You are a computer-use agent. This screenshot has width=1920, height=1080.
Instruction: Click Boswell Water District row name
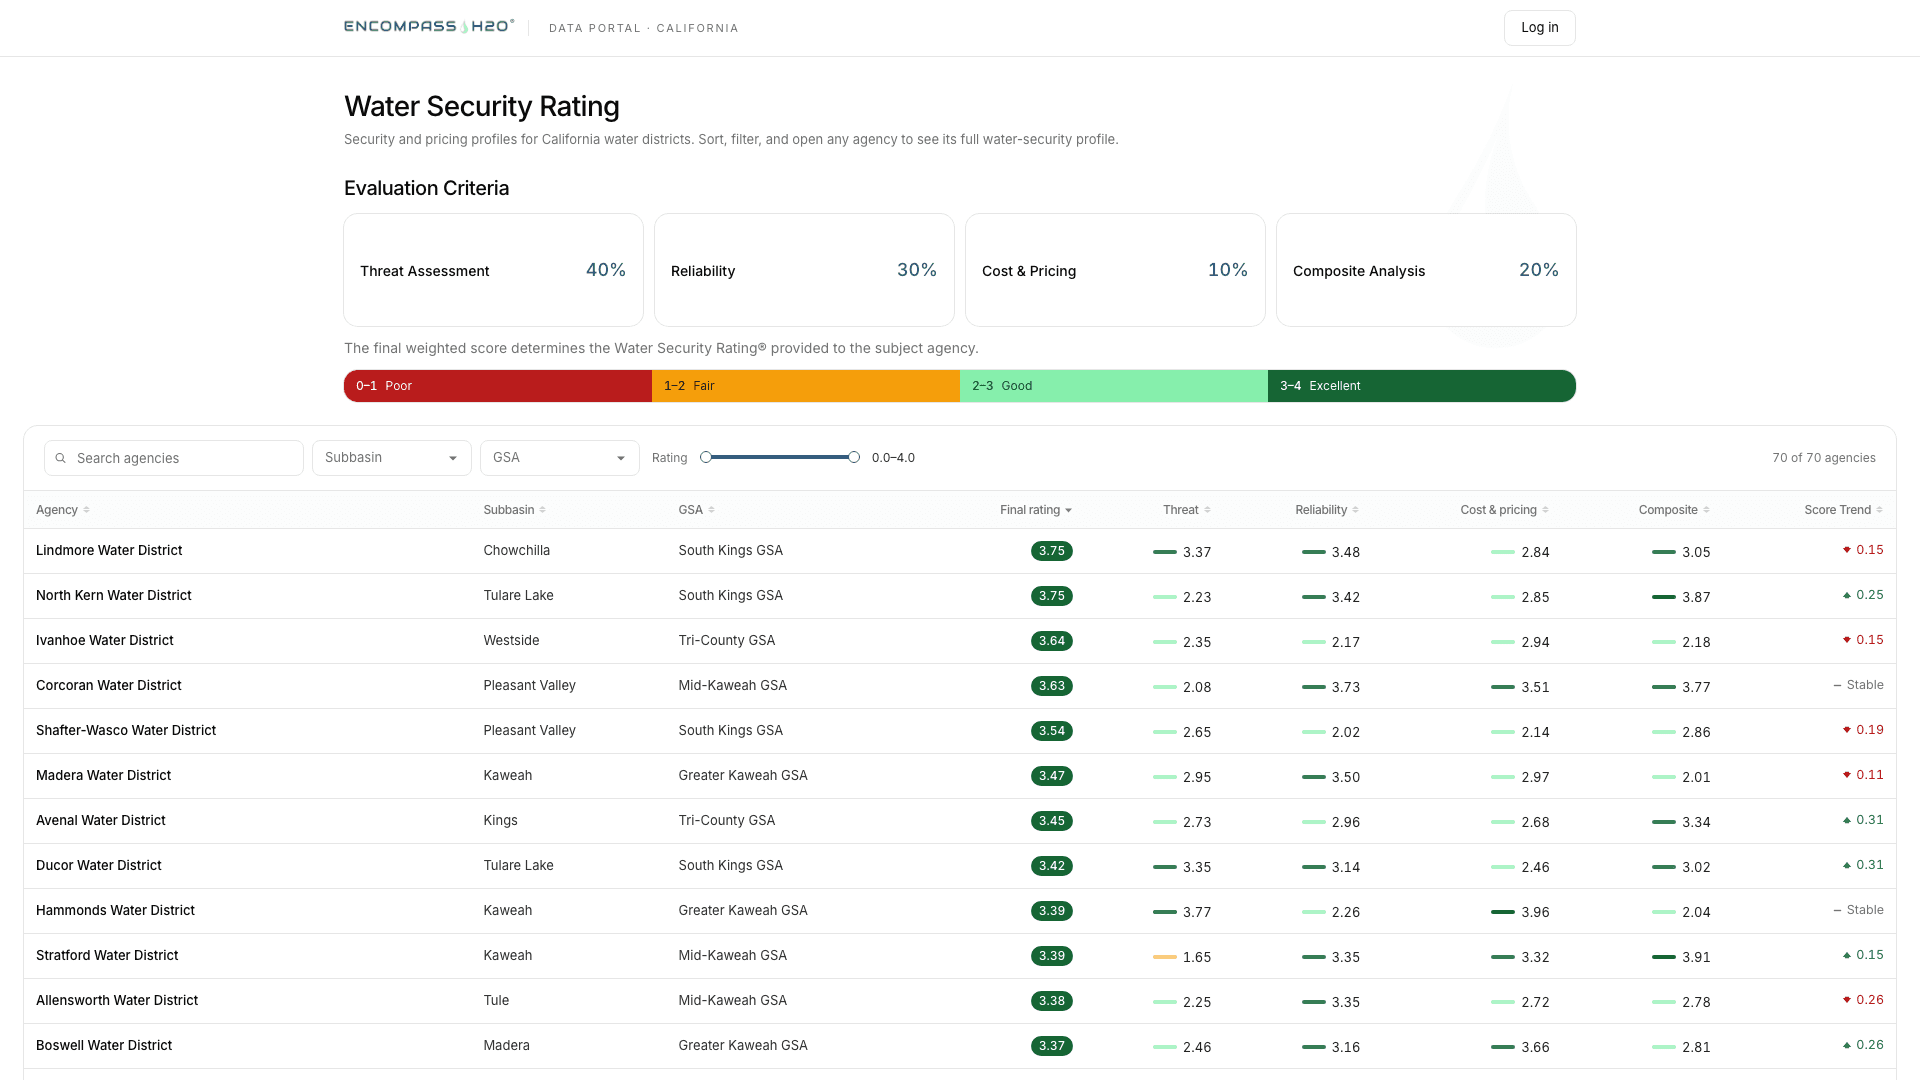point(104,1046)
